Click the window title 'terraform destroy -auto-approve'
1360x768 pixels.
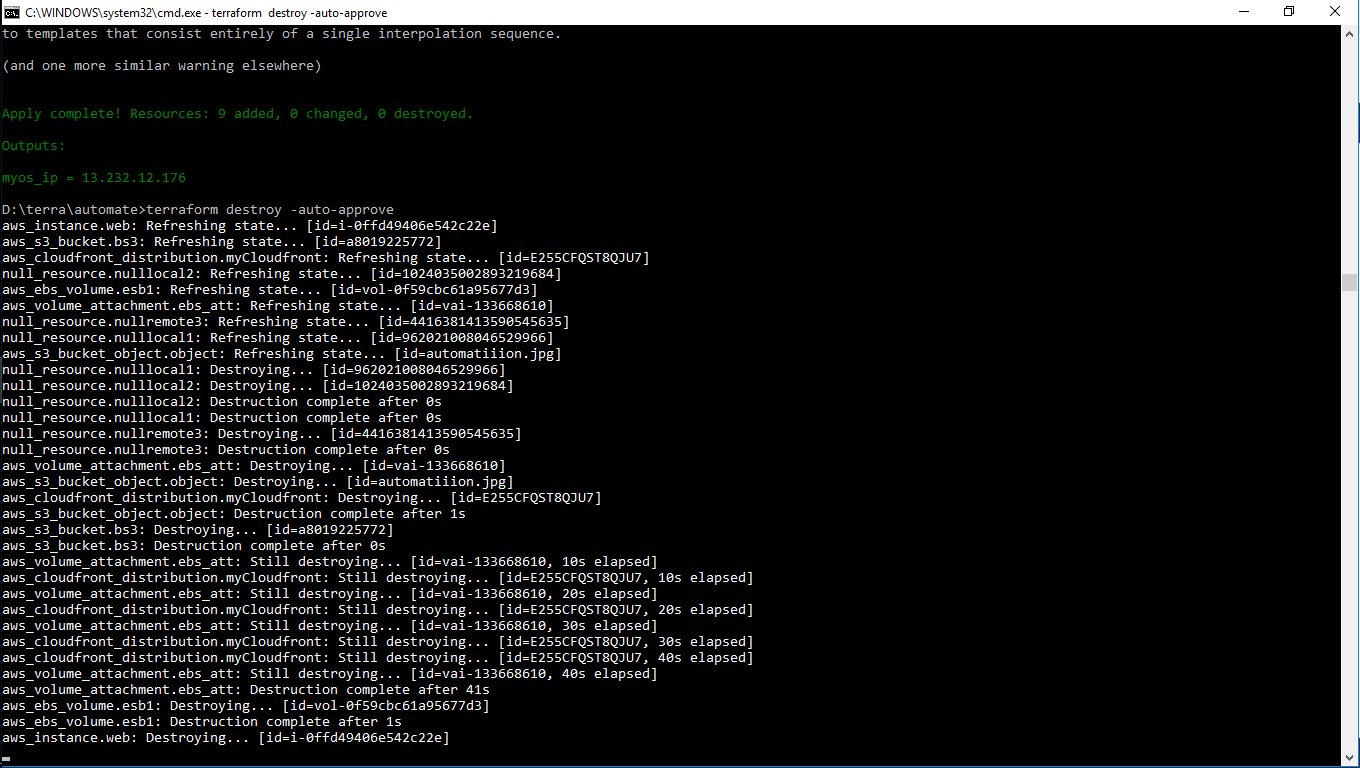click(x=299, y=13)
